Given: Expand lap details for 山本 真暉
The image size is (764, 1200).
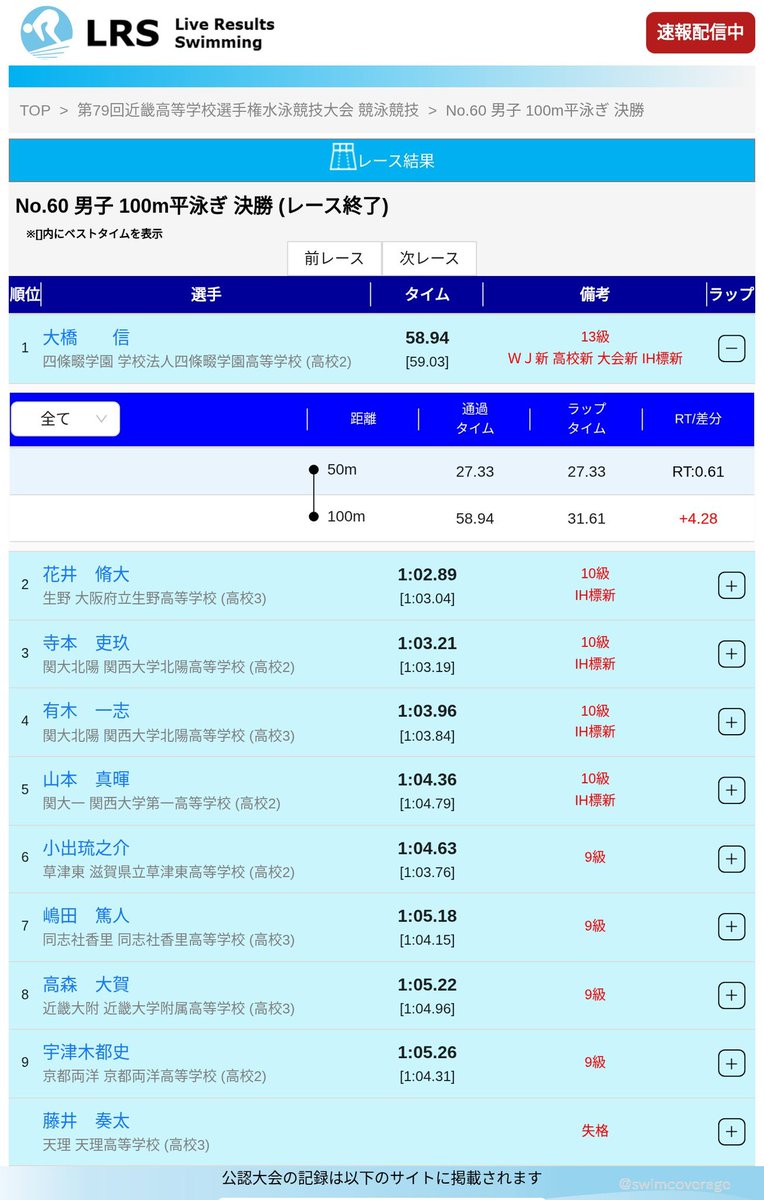Looking at the screenshot, I should 731,790.
